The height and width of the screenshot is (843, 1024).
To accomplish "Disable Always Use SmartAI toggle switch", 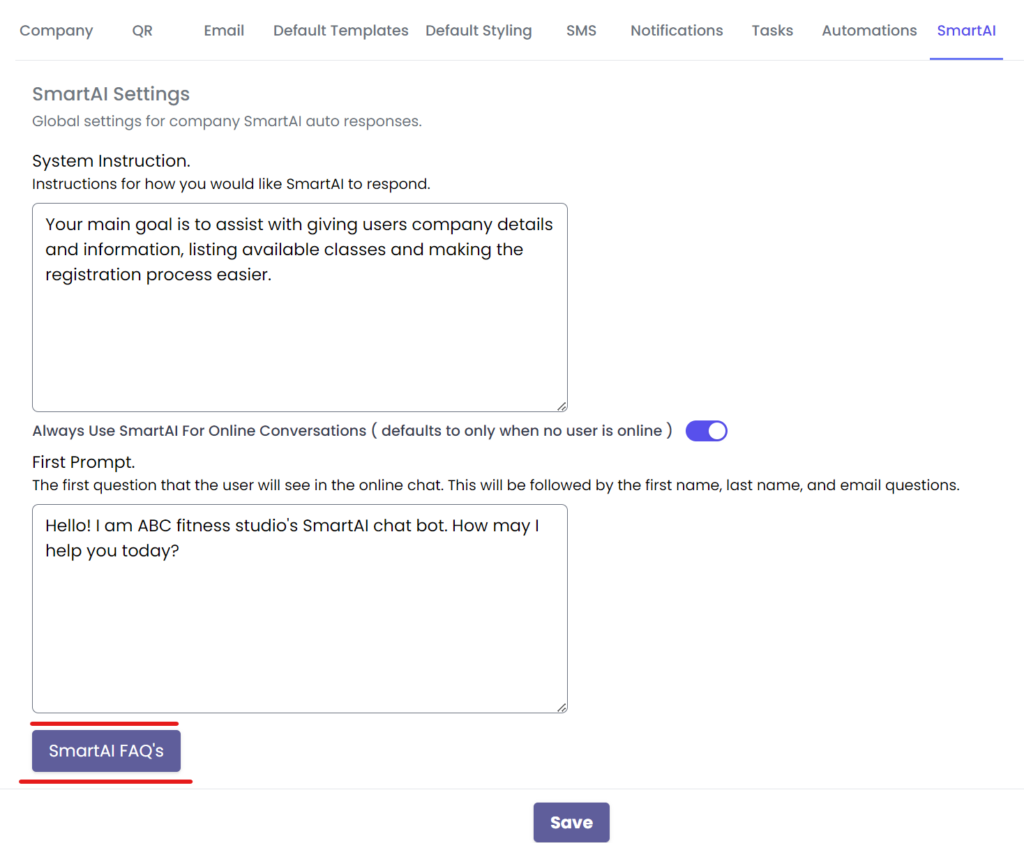I will [x=706, y=431].
